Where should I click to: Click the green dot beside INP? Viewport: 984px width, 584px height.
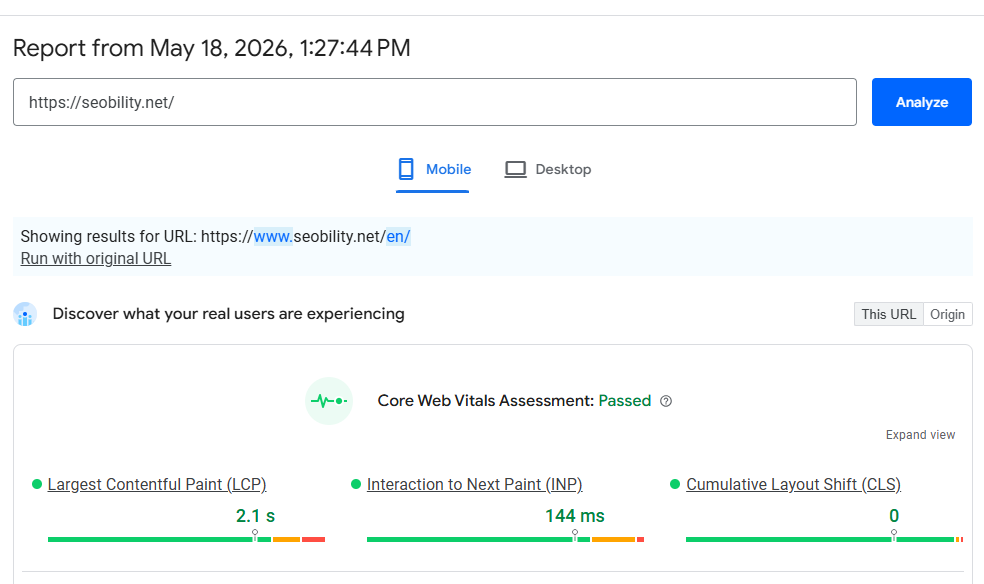pos(356,484)
